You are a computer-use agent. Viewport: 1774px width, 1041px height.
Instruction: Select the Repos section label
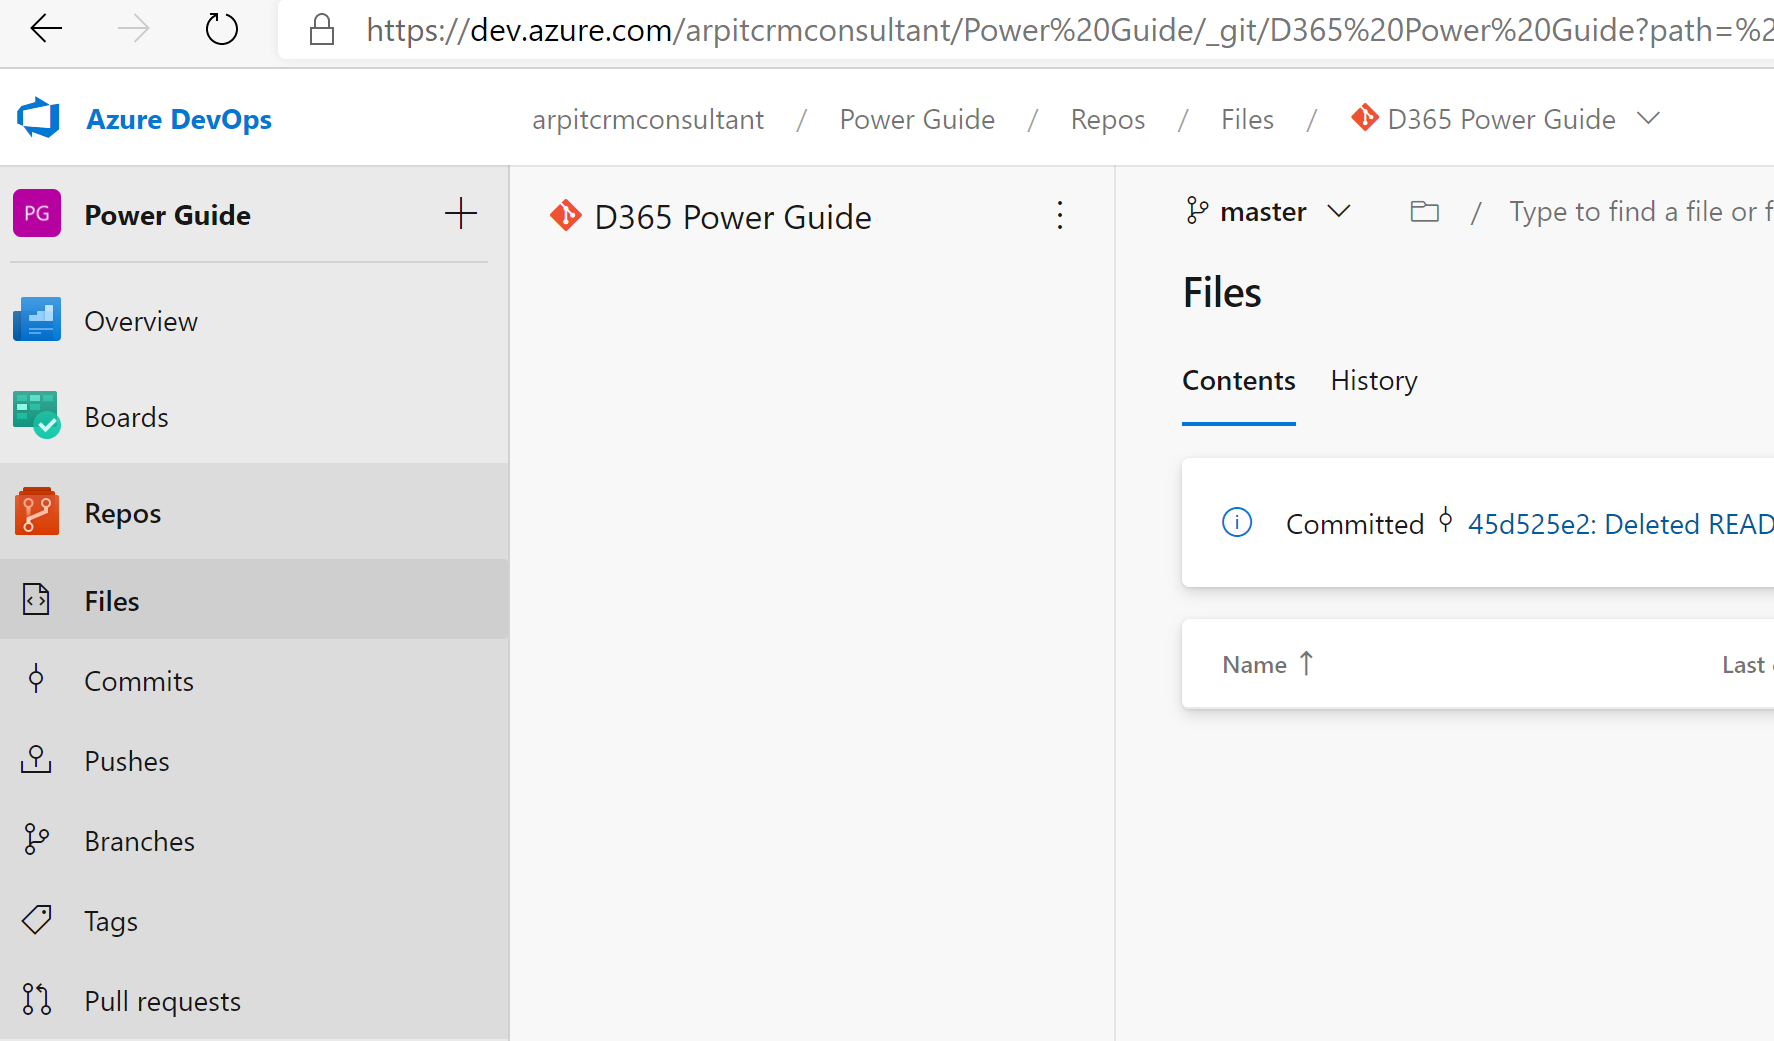[123, 513]
